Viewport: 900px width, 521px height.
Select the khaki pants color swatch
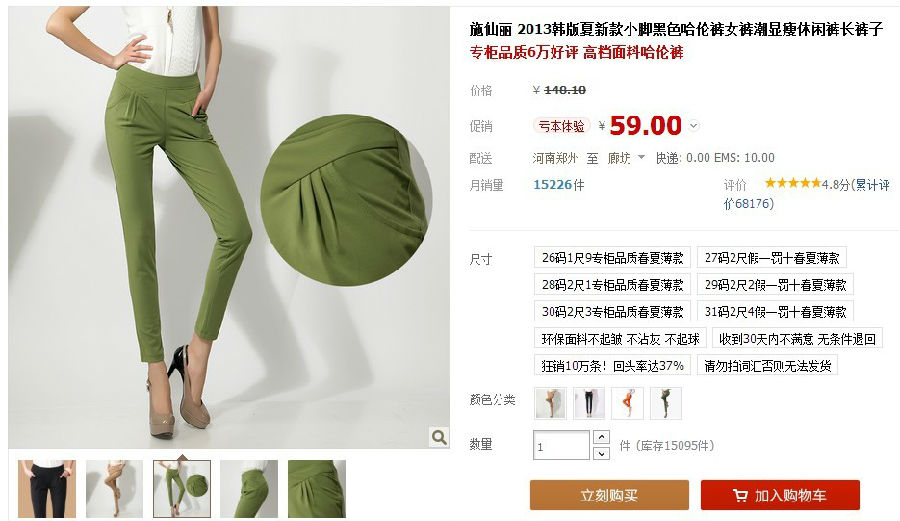pos(550,403)
